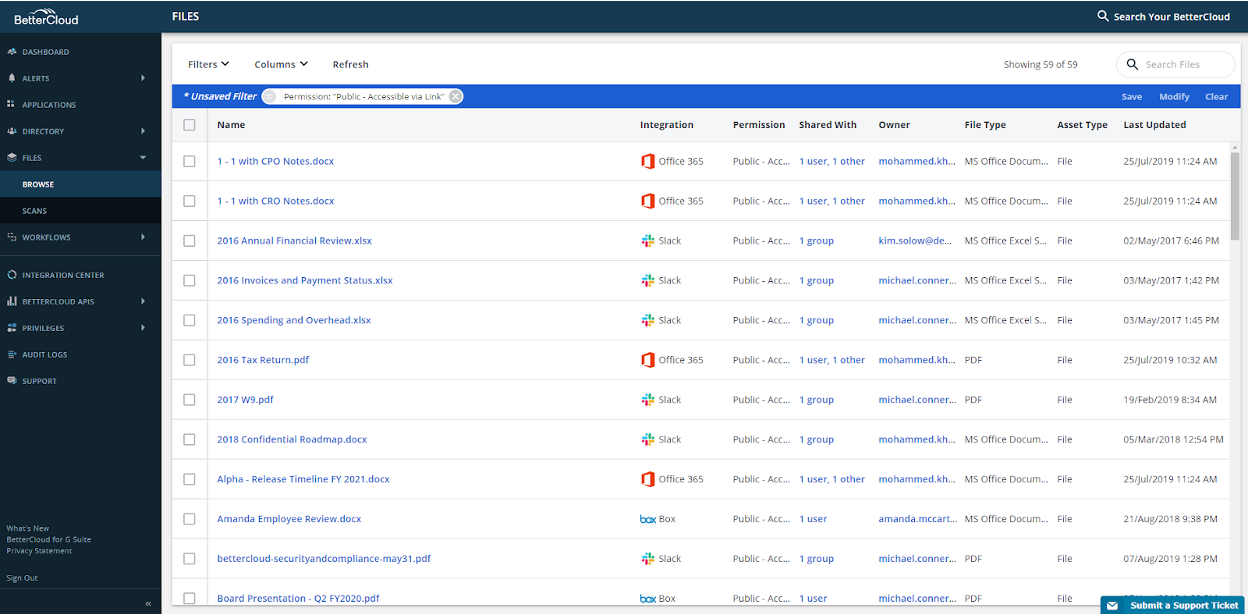Open the Browse item under Files
This screenshot has width=1248, height=614.
[x=80, y=184]
